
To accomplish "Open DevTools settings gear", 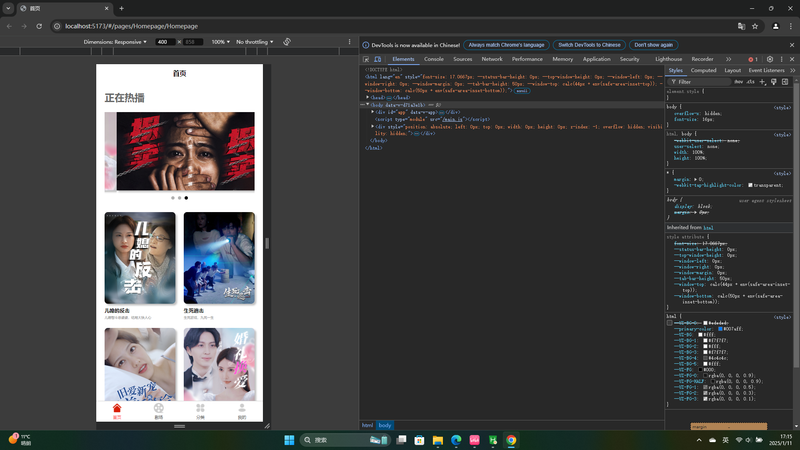I will [770, 59].
